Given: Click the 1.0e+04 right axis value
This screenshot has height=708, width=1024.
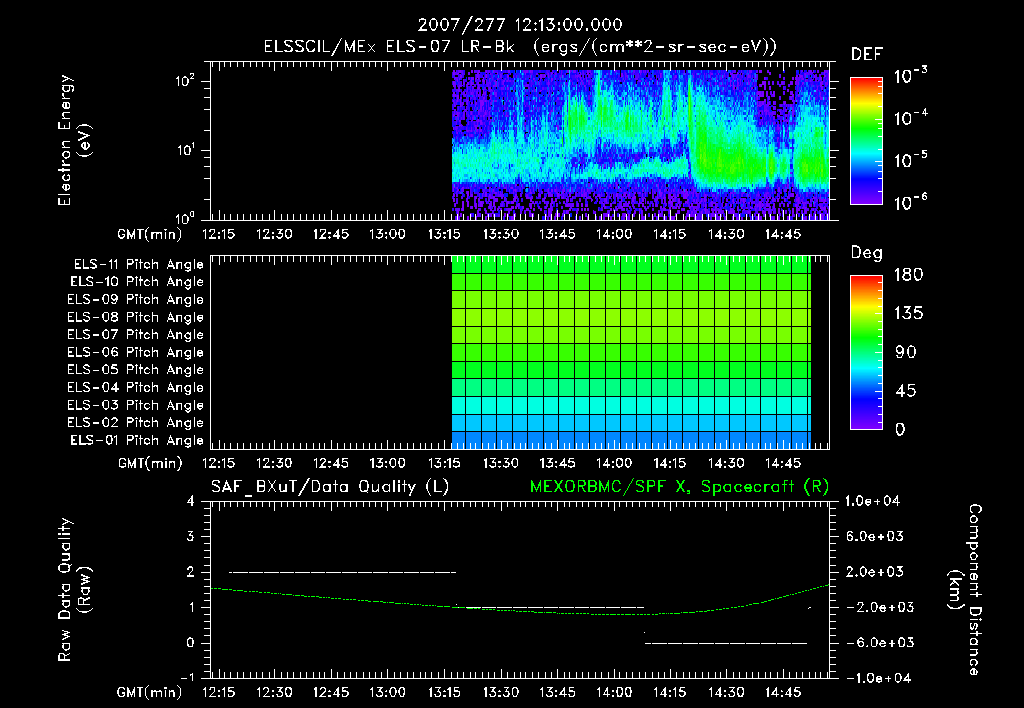Looking at the screenshot, I should click(x=872, y=501).
